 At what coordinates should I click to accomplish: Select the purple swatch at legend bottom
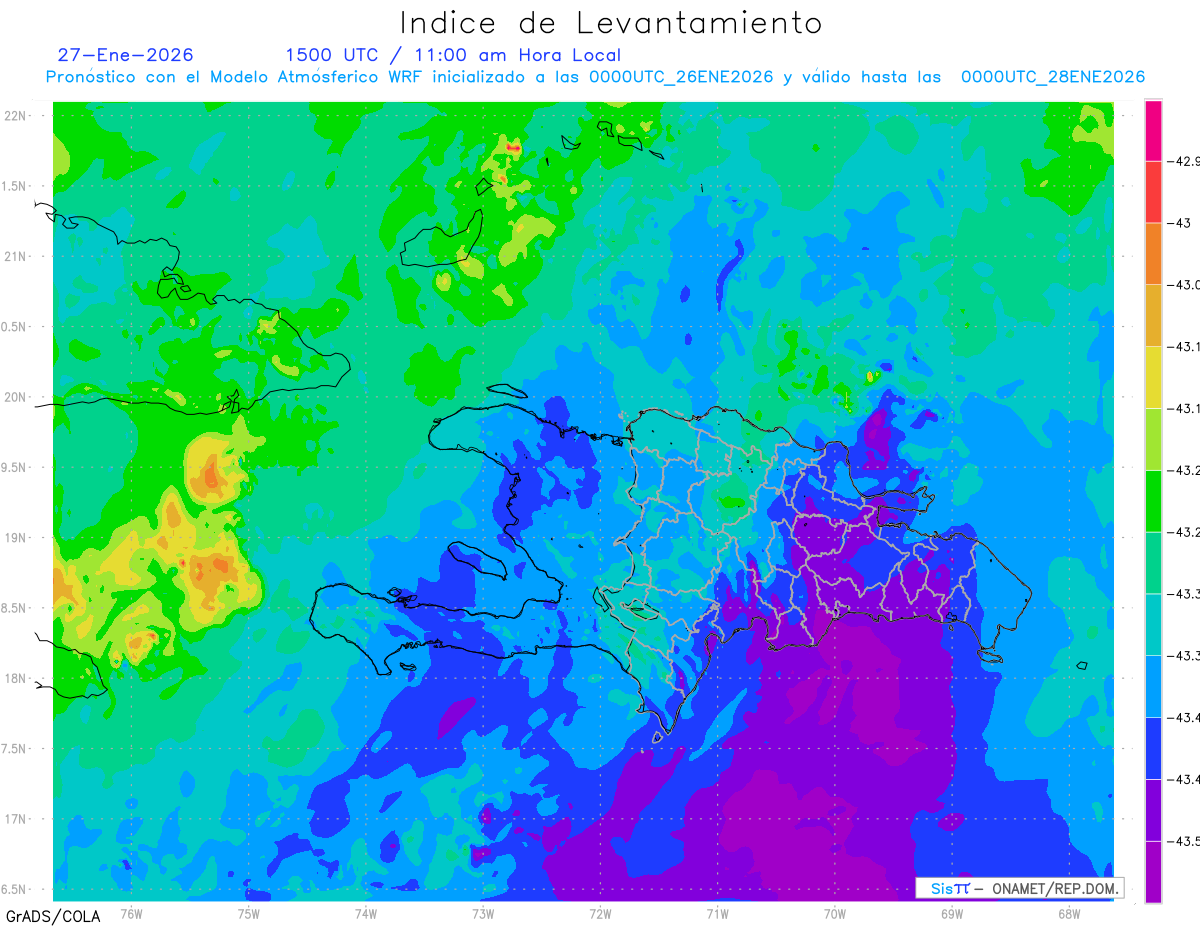(1153, 872)
